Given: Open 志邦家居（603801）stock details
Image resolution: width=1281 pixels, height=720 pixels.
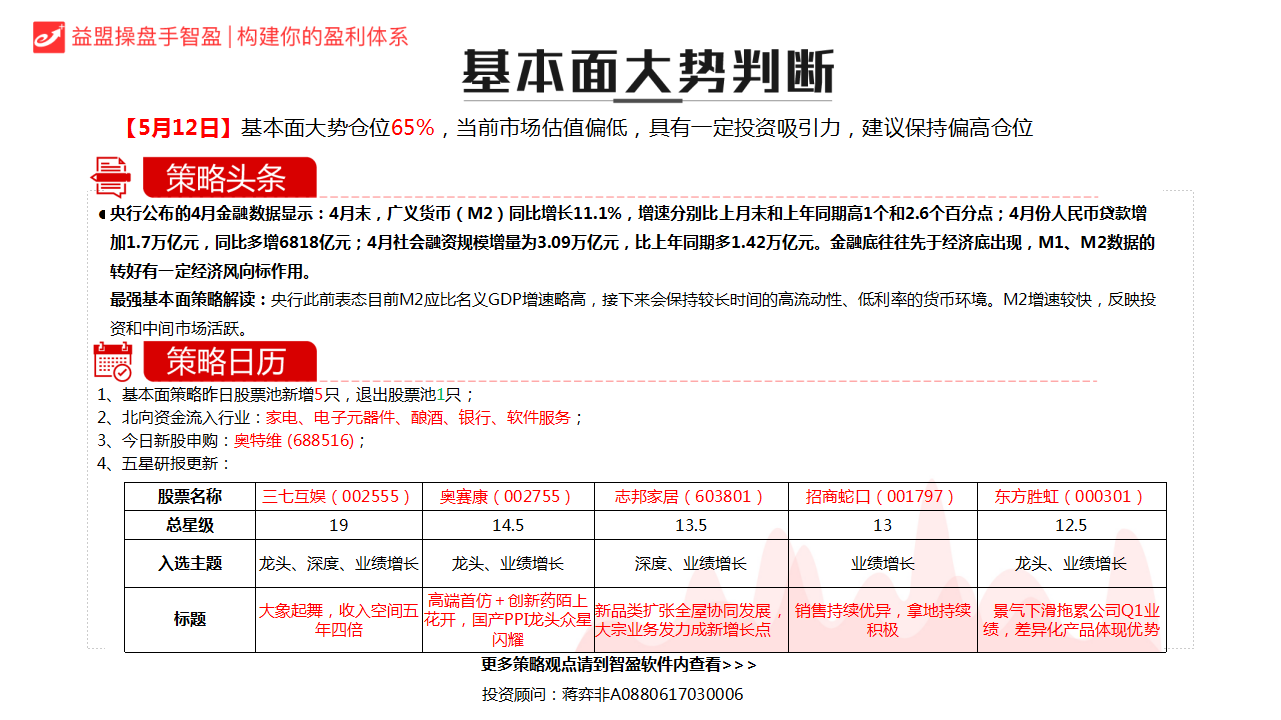Looking at the screenshot, I should pos(693,496).
